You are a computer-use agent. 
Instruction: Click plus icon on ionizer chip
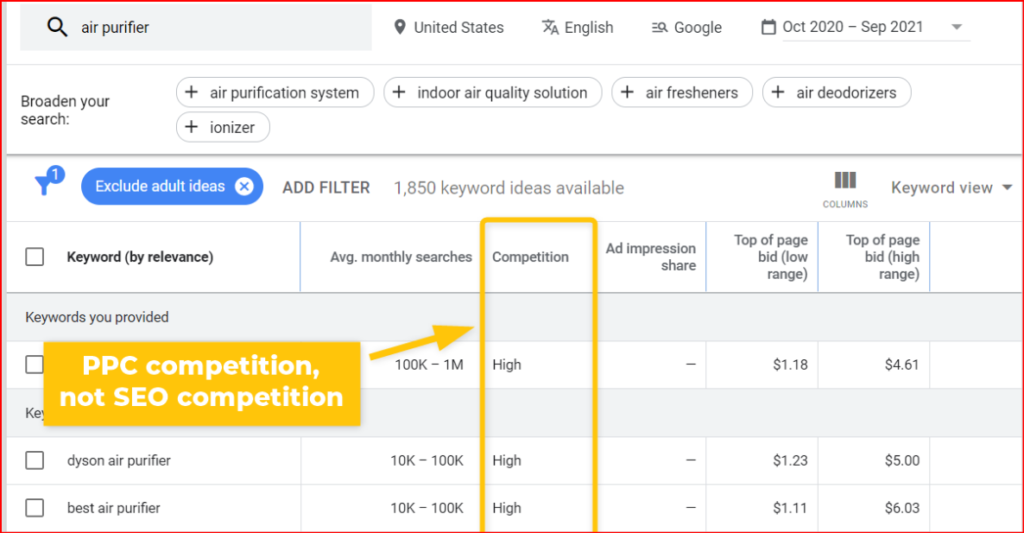coord(191,127)
